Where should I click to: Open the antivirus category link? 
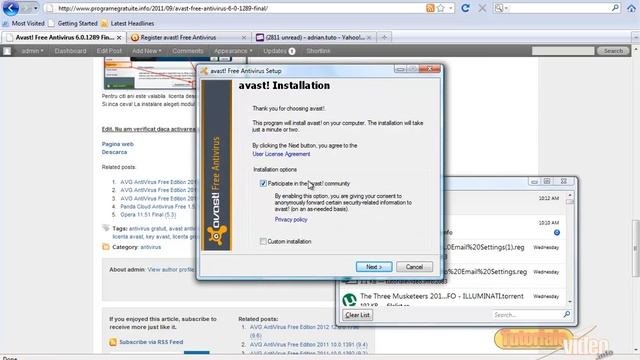click(x=151, y=247)
